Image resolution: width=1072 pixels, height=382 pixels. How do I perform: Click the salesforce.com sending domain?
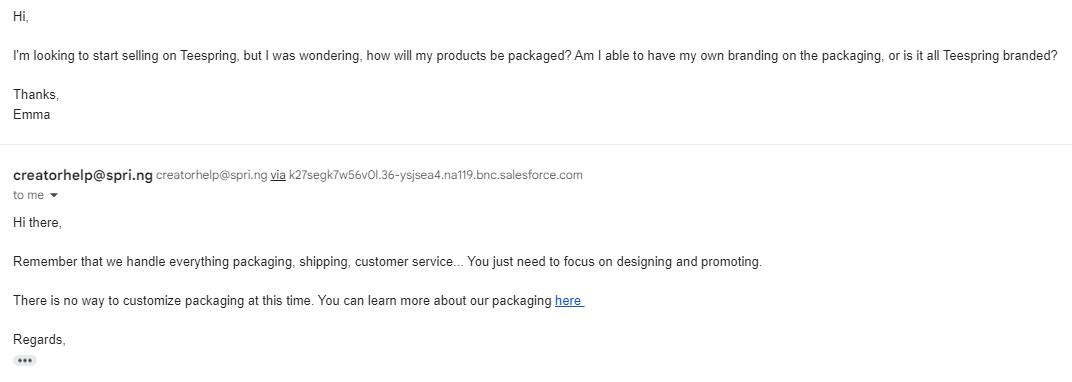[436, 175]
